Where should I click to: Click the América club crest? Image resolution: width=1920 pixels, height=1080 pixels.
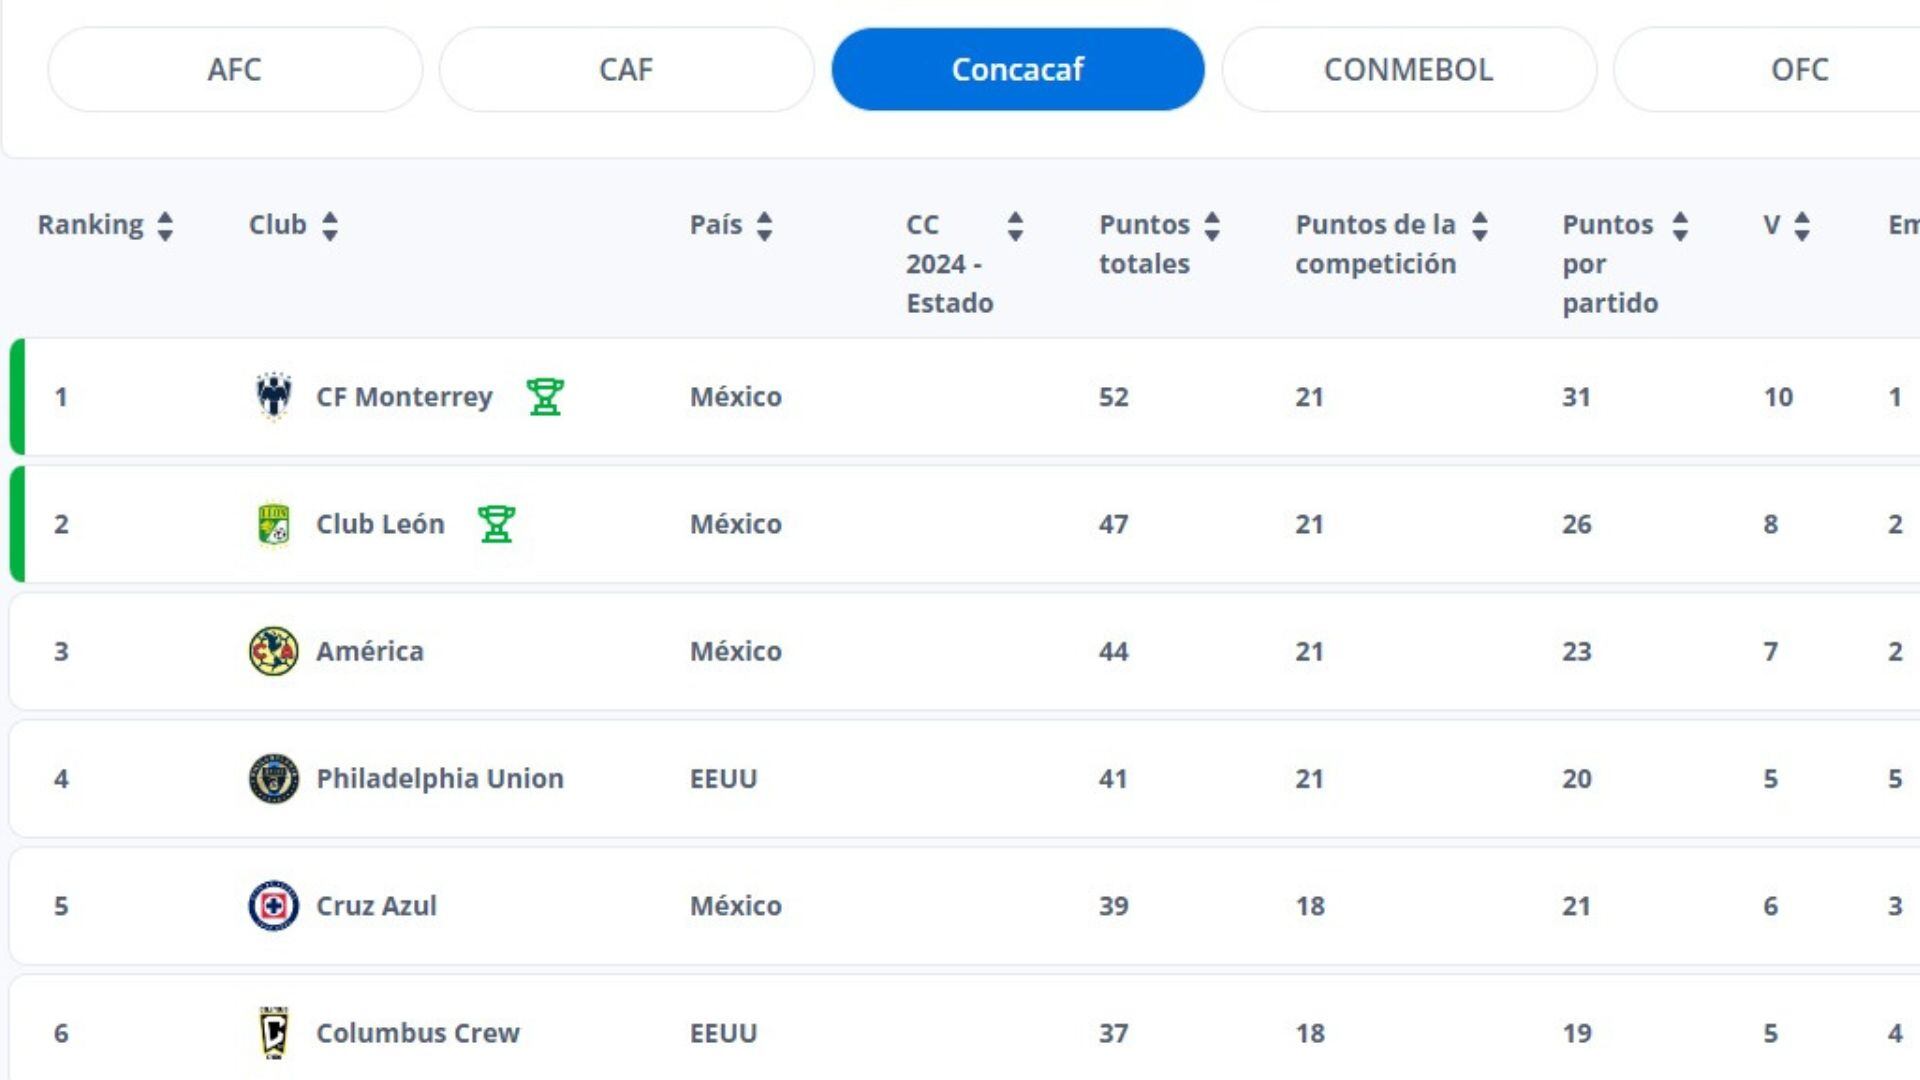[273, 651]
